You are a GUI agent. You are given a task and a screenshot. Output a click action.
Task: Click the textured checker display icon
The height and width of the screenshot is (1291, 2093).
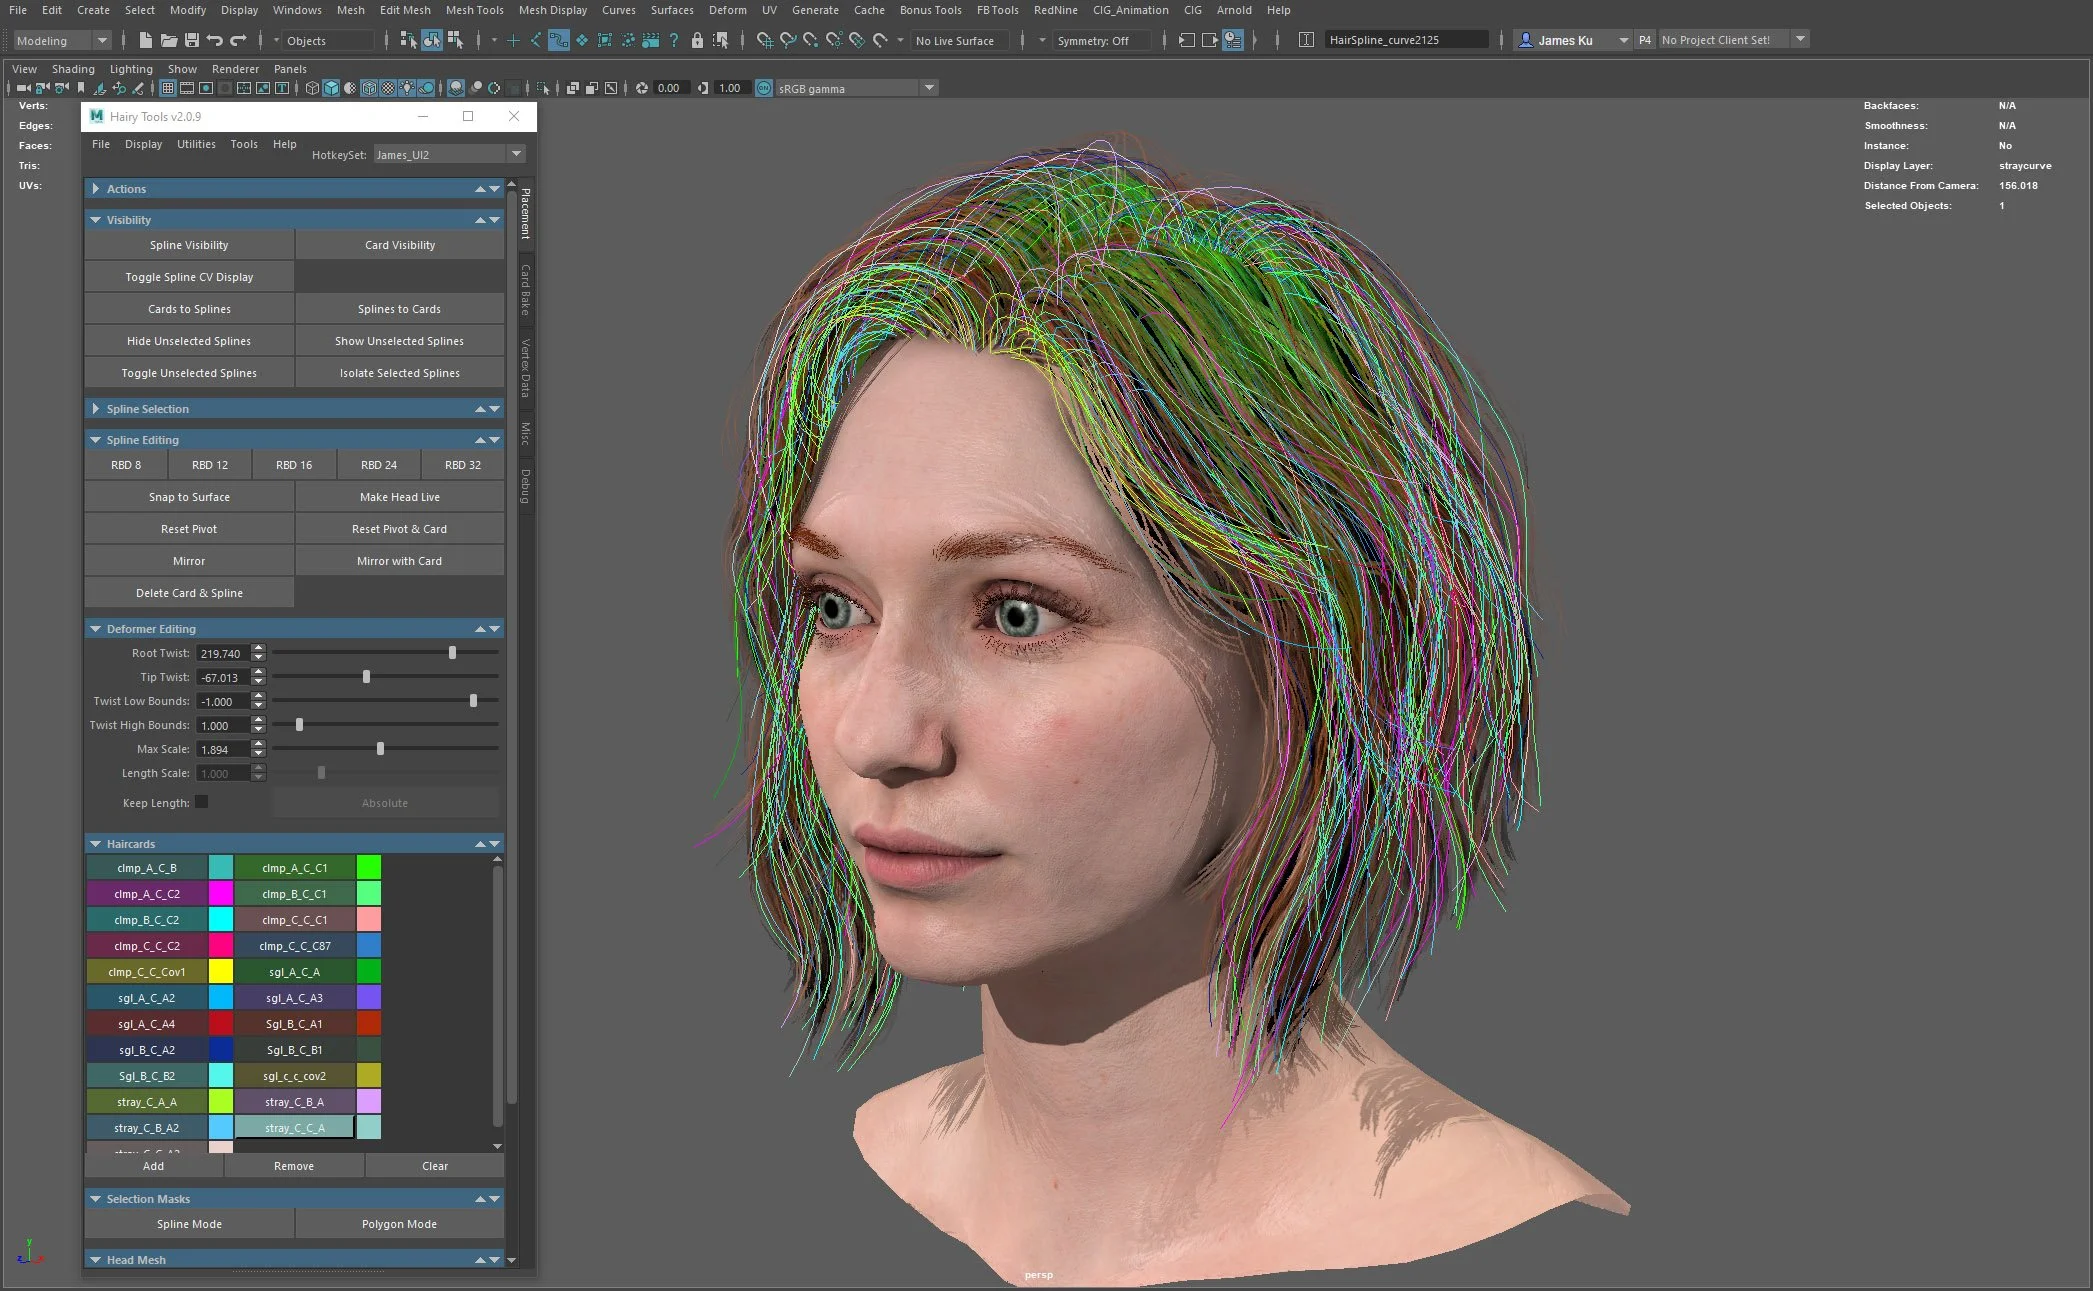pos(388,88)
